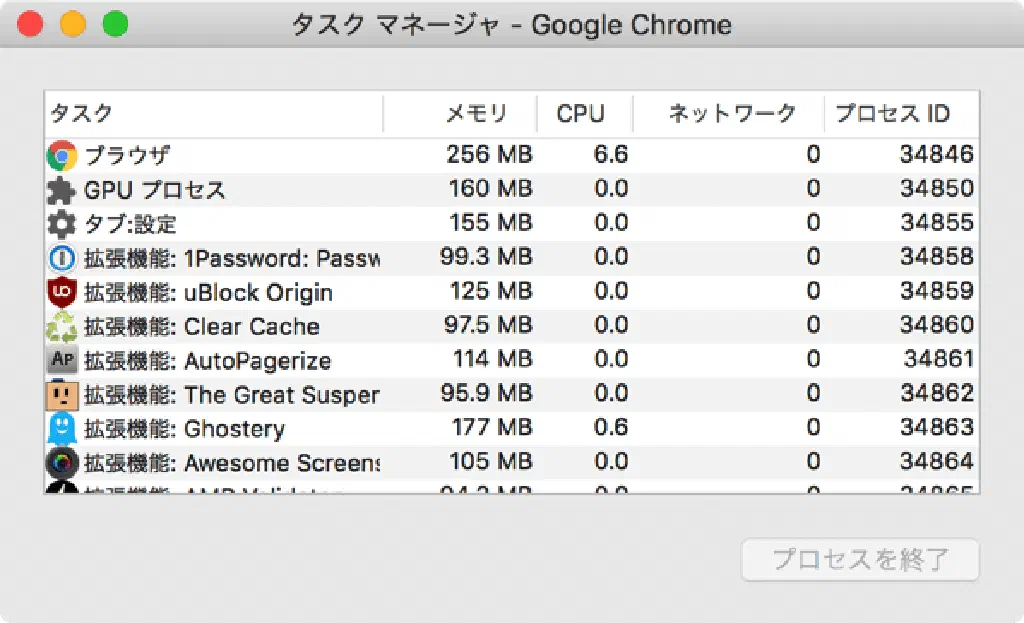Click the 1Password extension icon
The image size is (1024, 623).
click(x=62, y=258)
